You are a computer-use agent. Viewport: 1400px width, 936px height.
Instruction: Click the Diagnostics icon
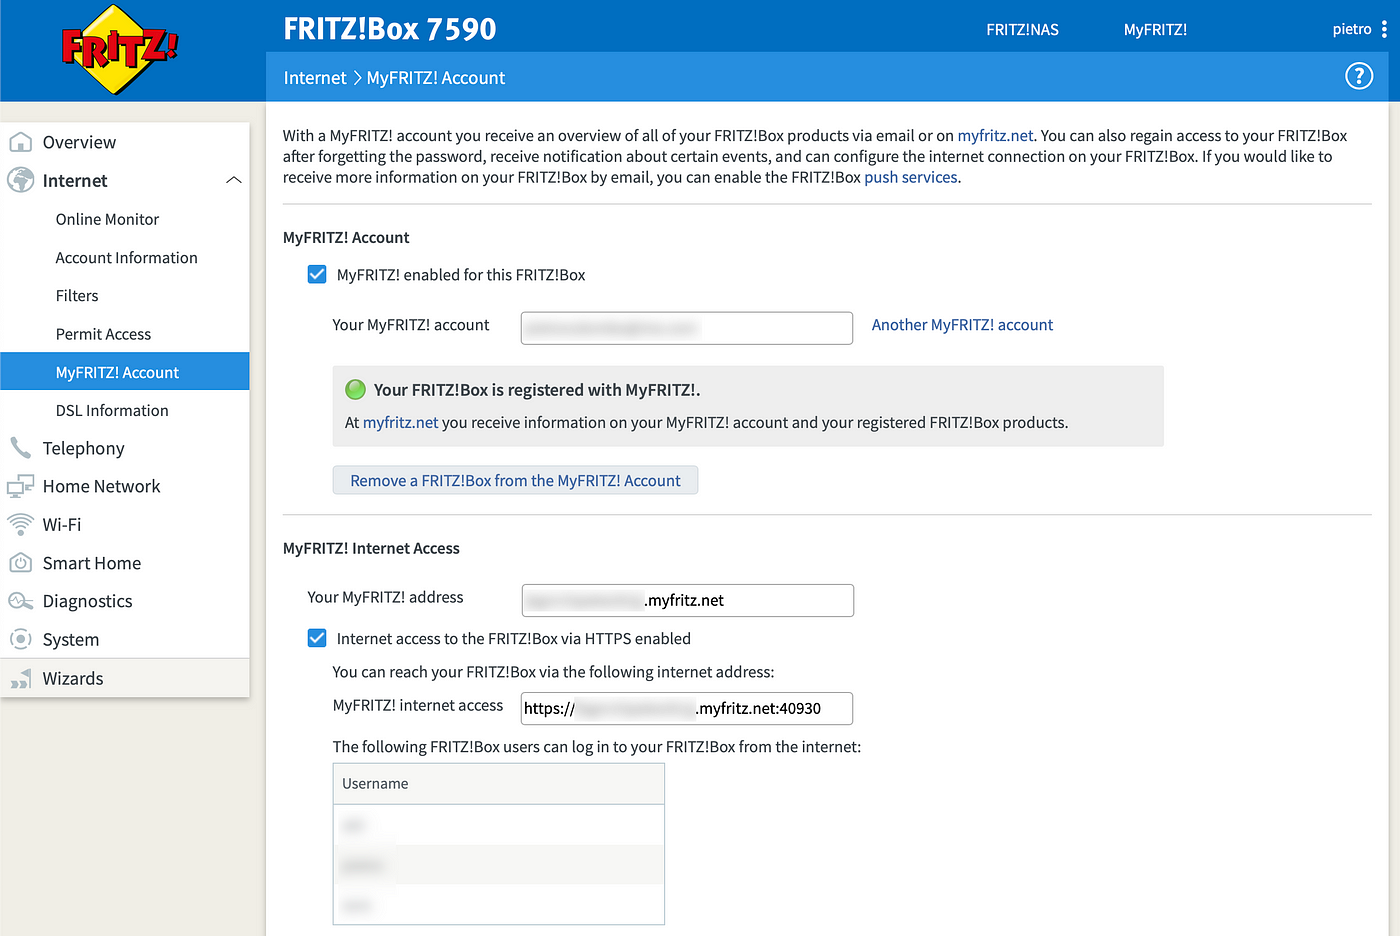pyautogui.click(x=20, y=601)
